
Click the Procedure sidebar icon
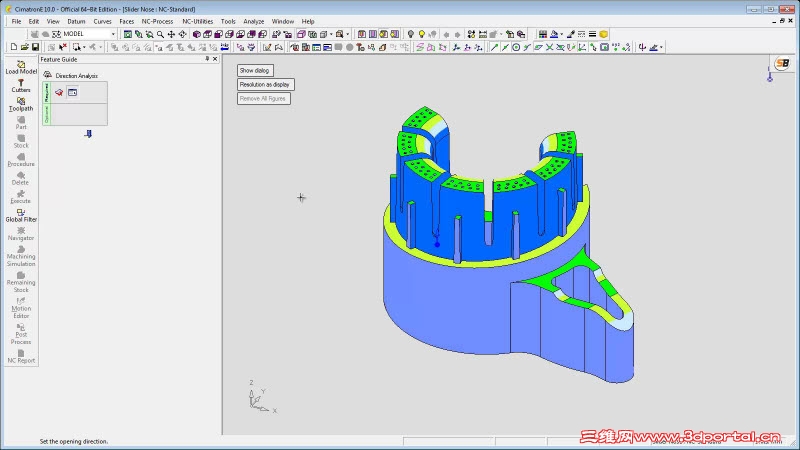coord(21,160)
